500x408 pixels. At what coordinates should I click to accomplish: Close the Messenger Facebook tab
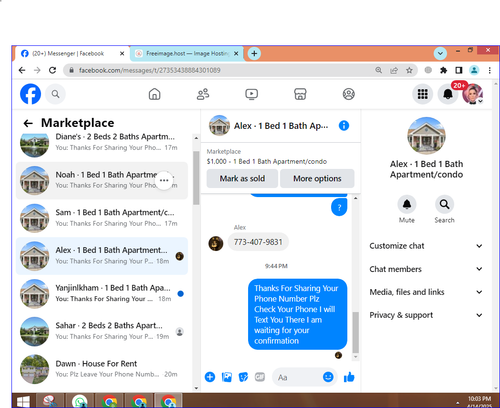[x=122, y=54]
